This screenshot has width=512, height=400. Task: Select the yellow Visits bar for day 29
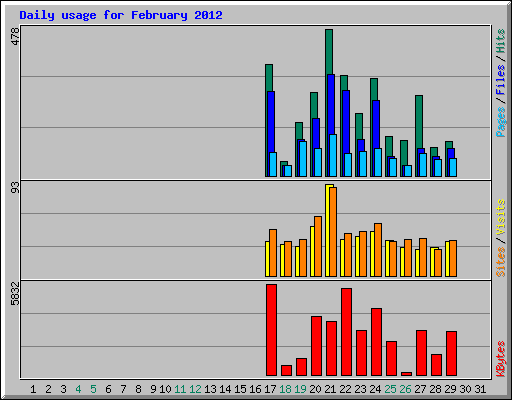tap(447, 259)
